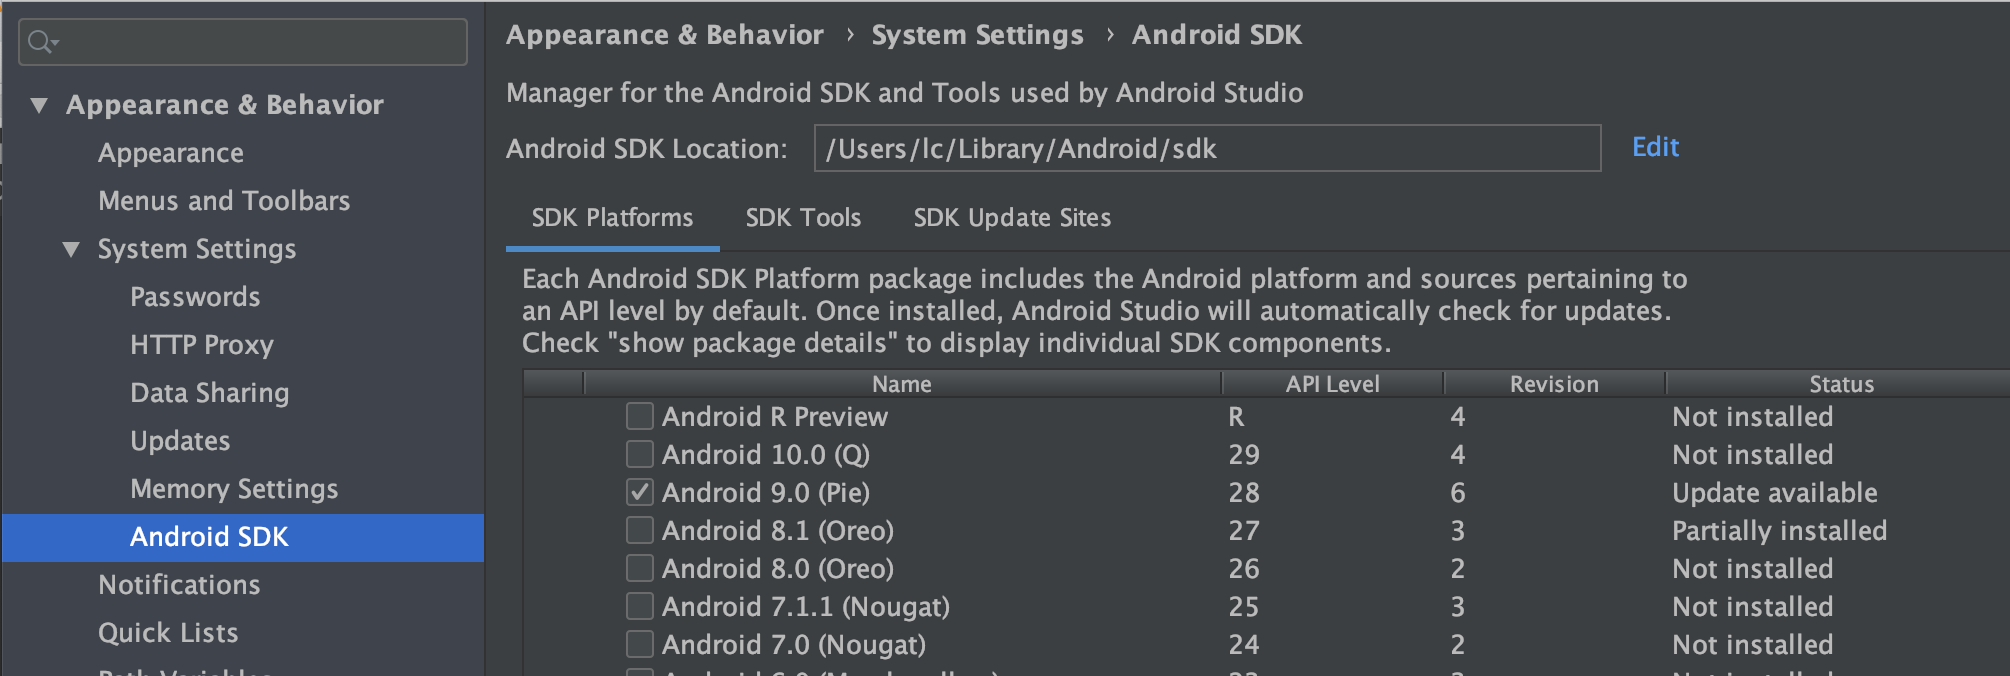The width and height of the screenshot is (2010, 676).
Task: Collapse the Appearance & Behavior section
Action: point(39,104)
